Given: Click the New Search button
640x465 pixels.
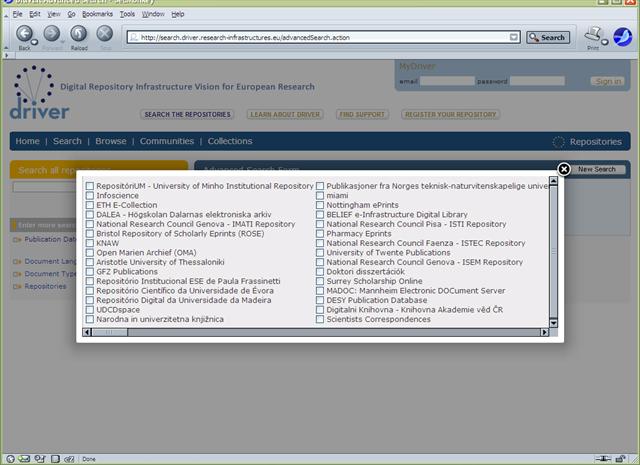Looking at the screenshot, I should click(597, 169).
